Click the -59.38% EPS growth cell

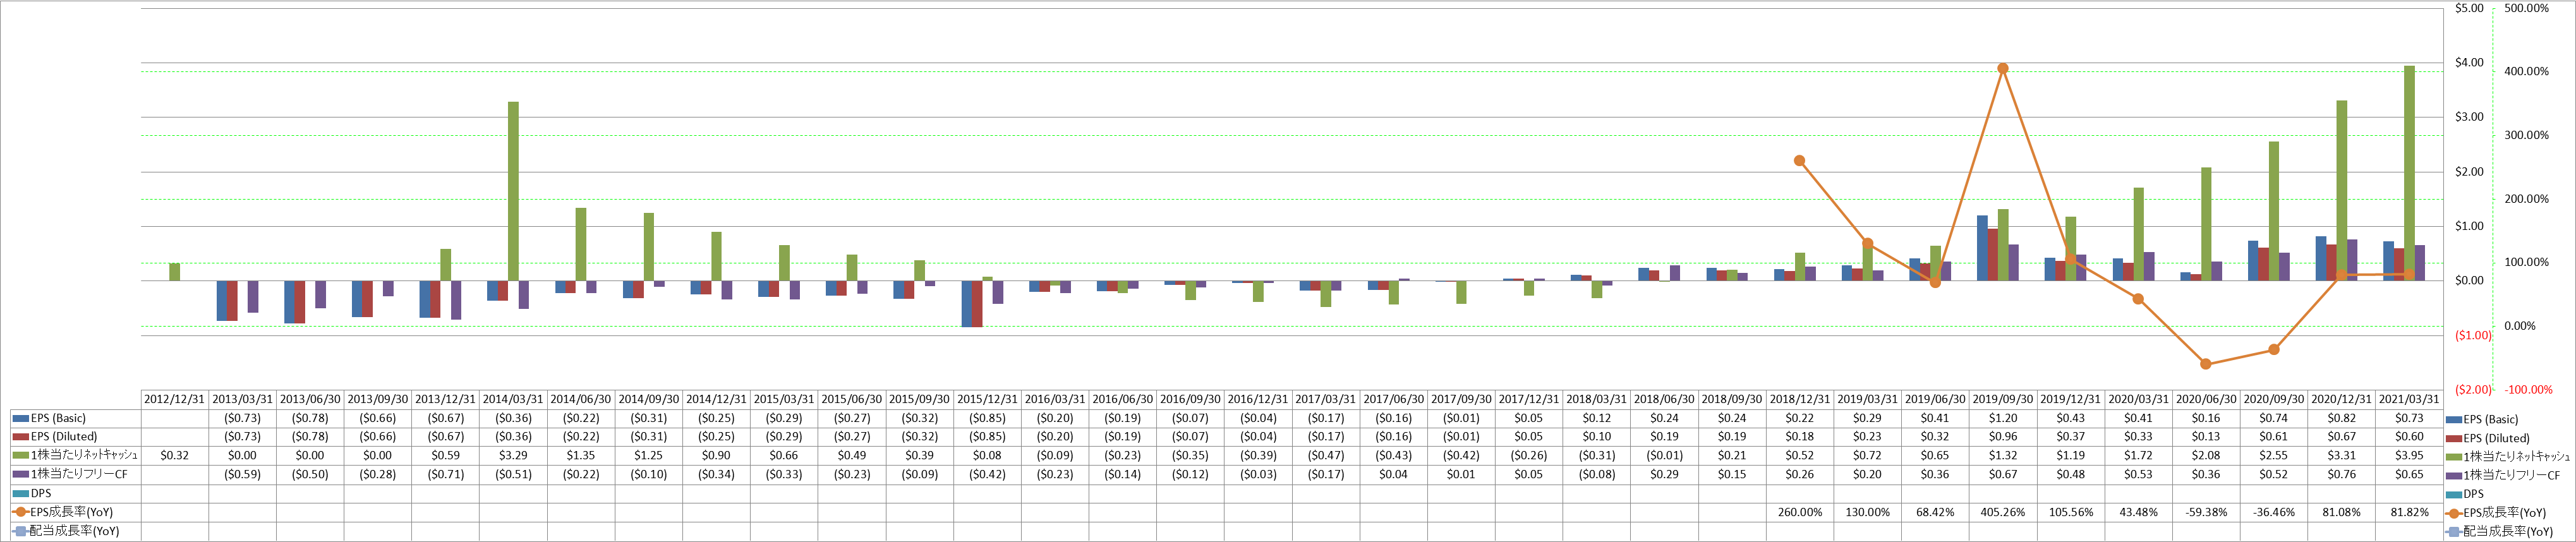pos(2206,512)
